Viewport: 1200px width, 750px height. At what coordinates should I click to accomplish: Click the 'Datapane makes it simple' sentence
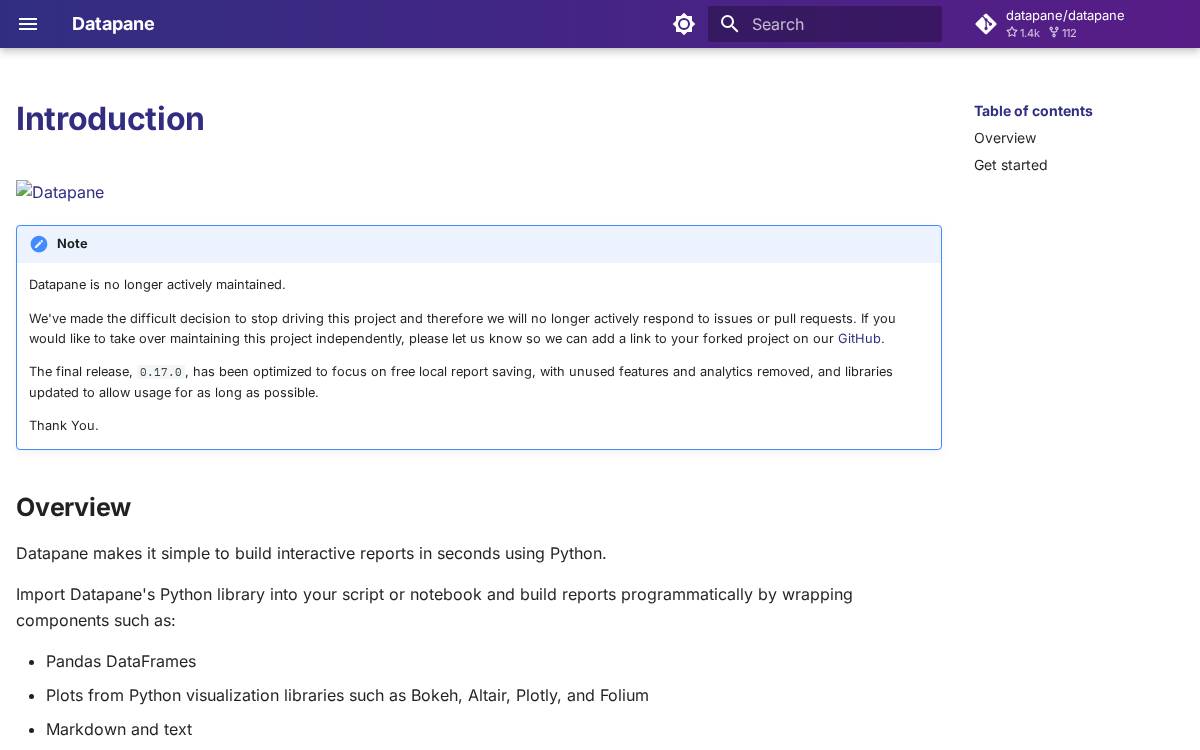coord(311,553)
